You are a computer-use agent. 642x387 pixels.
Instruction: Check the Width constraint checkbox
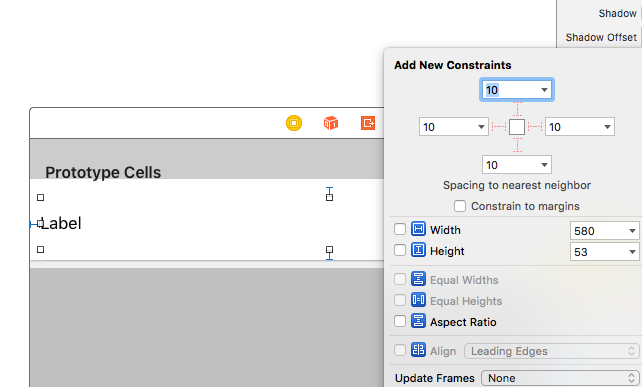[400, 229]
